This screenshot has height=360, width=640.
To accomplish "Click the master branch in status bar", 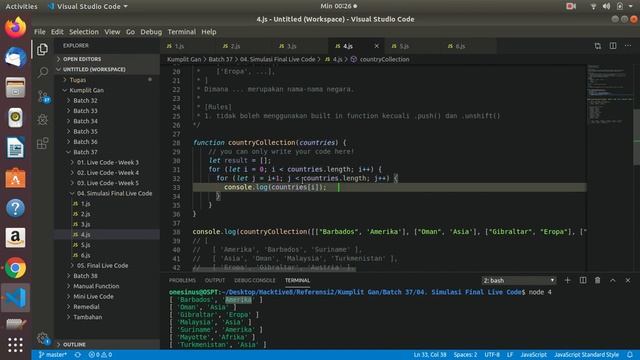I will coord(53,355).
